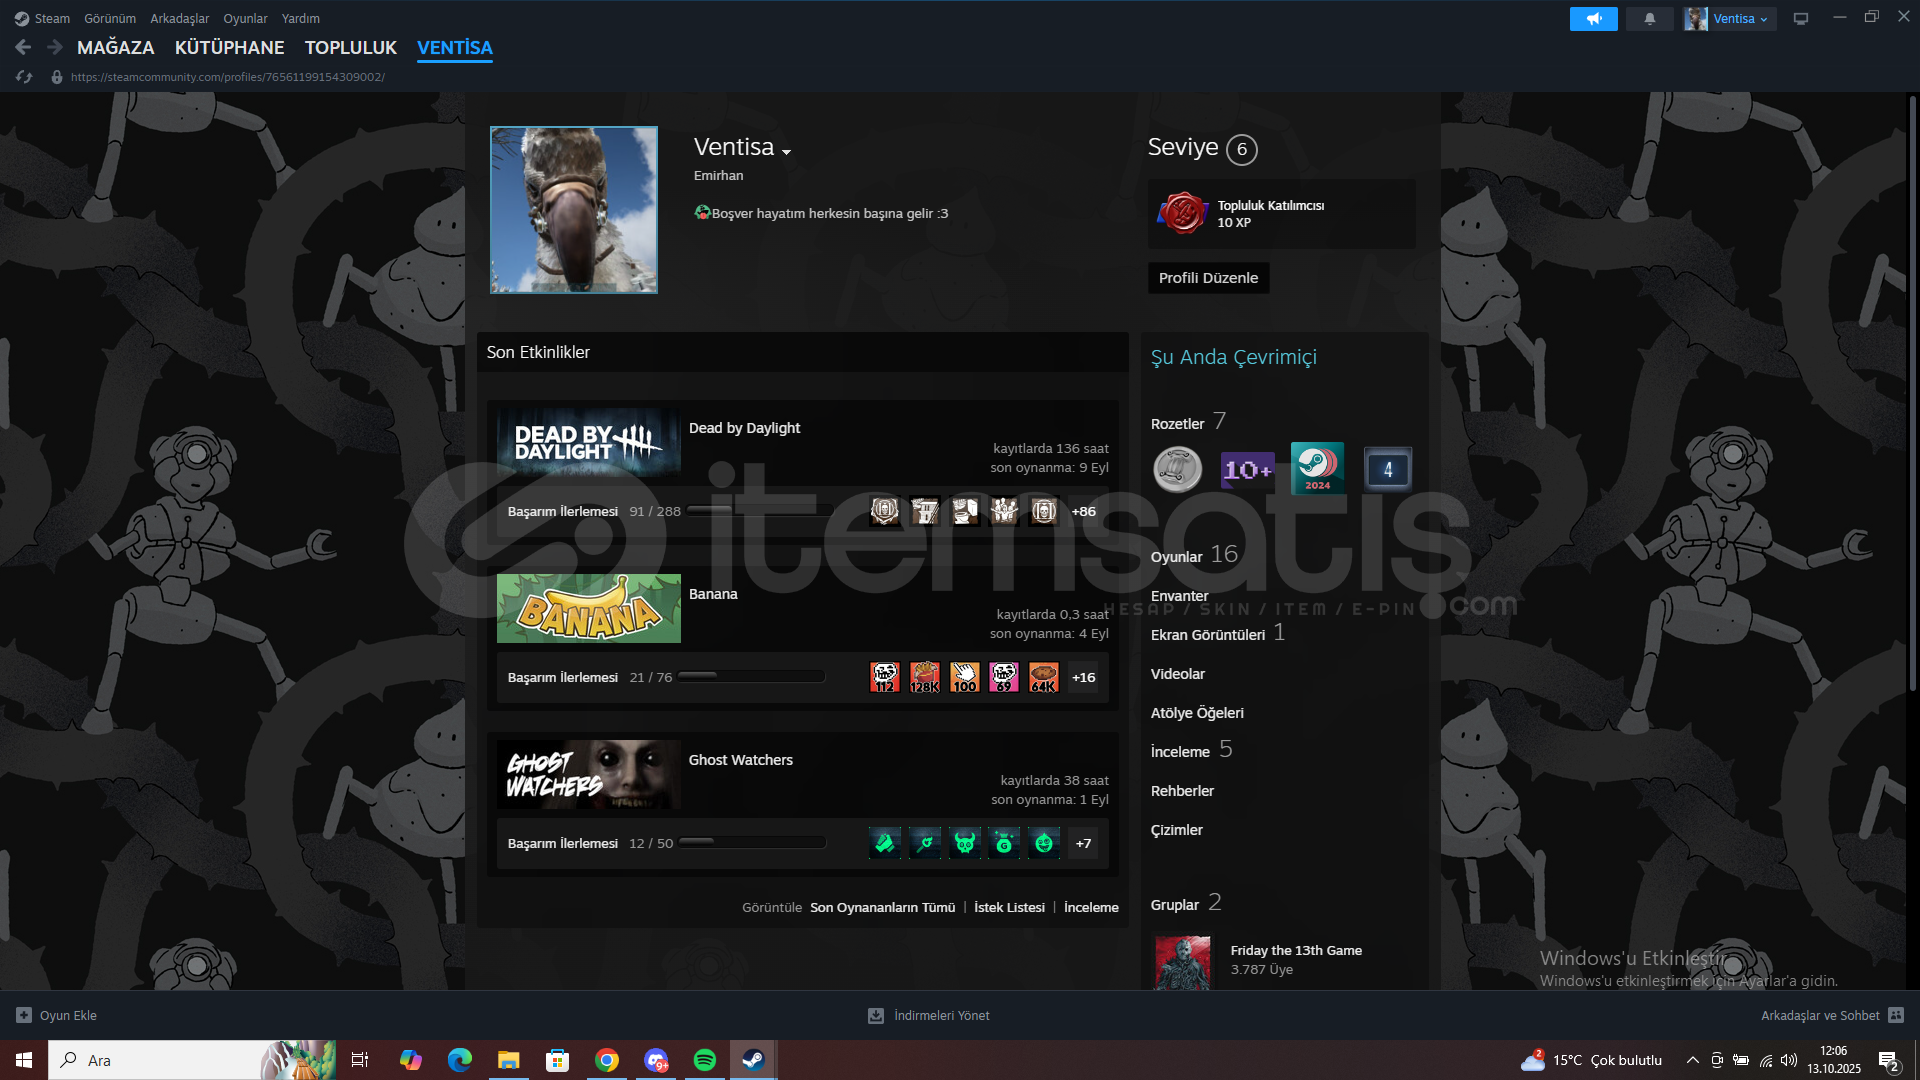Open the Steam Awards 2024 badge
The width and height of the screenshot is (1920, 1080).
[x=1317, y=468]
